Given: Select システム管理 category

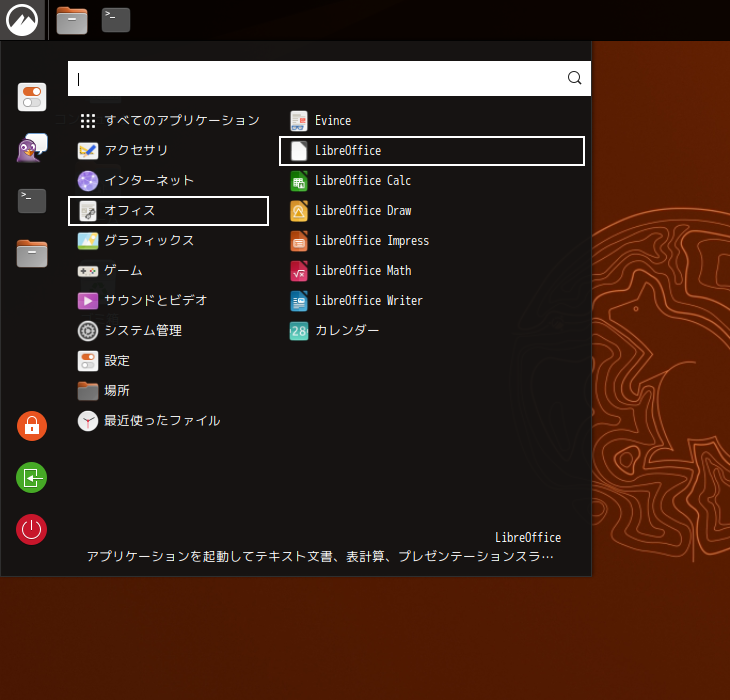Looking at the screenshot, I should coord(168,330).
